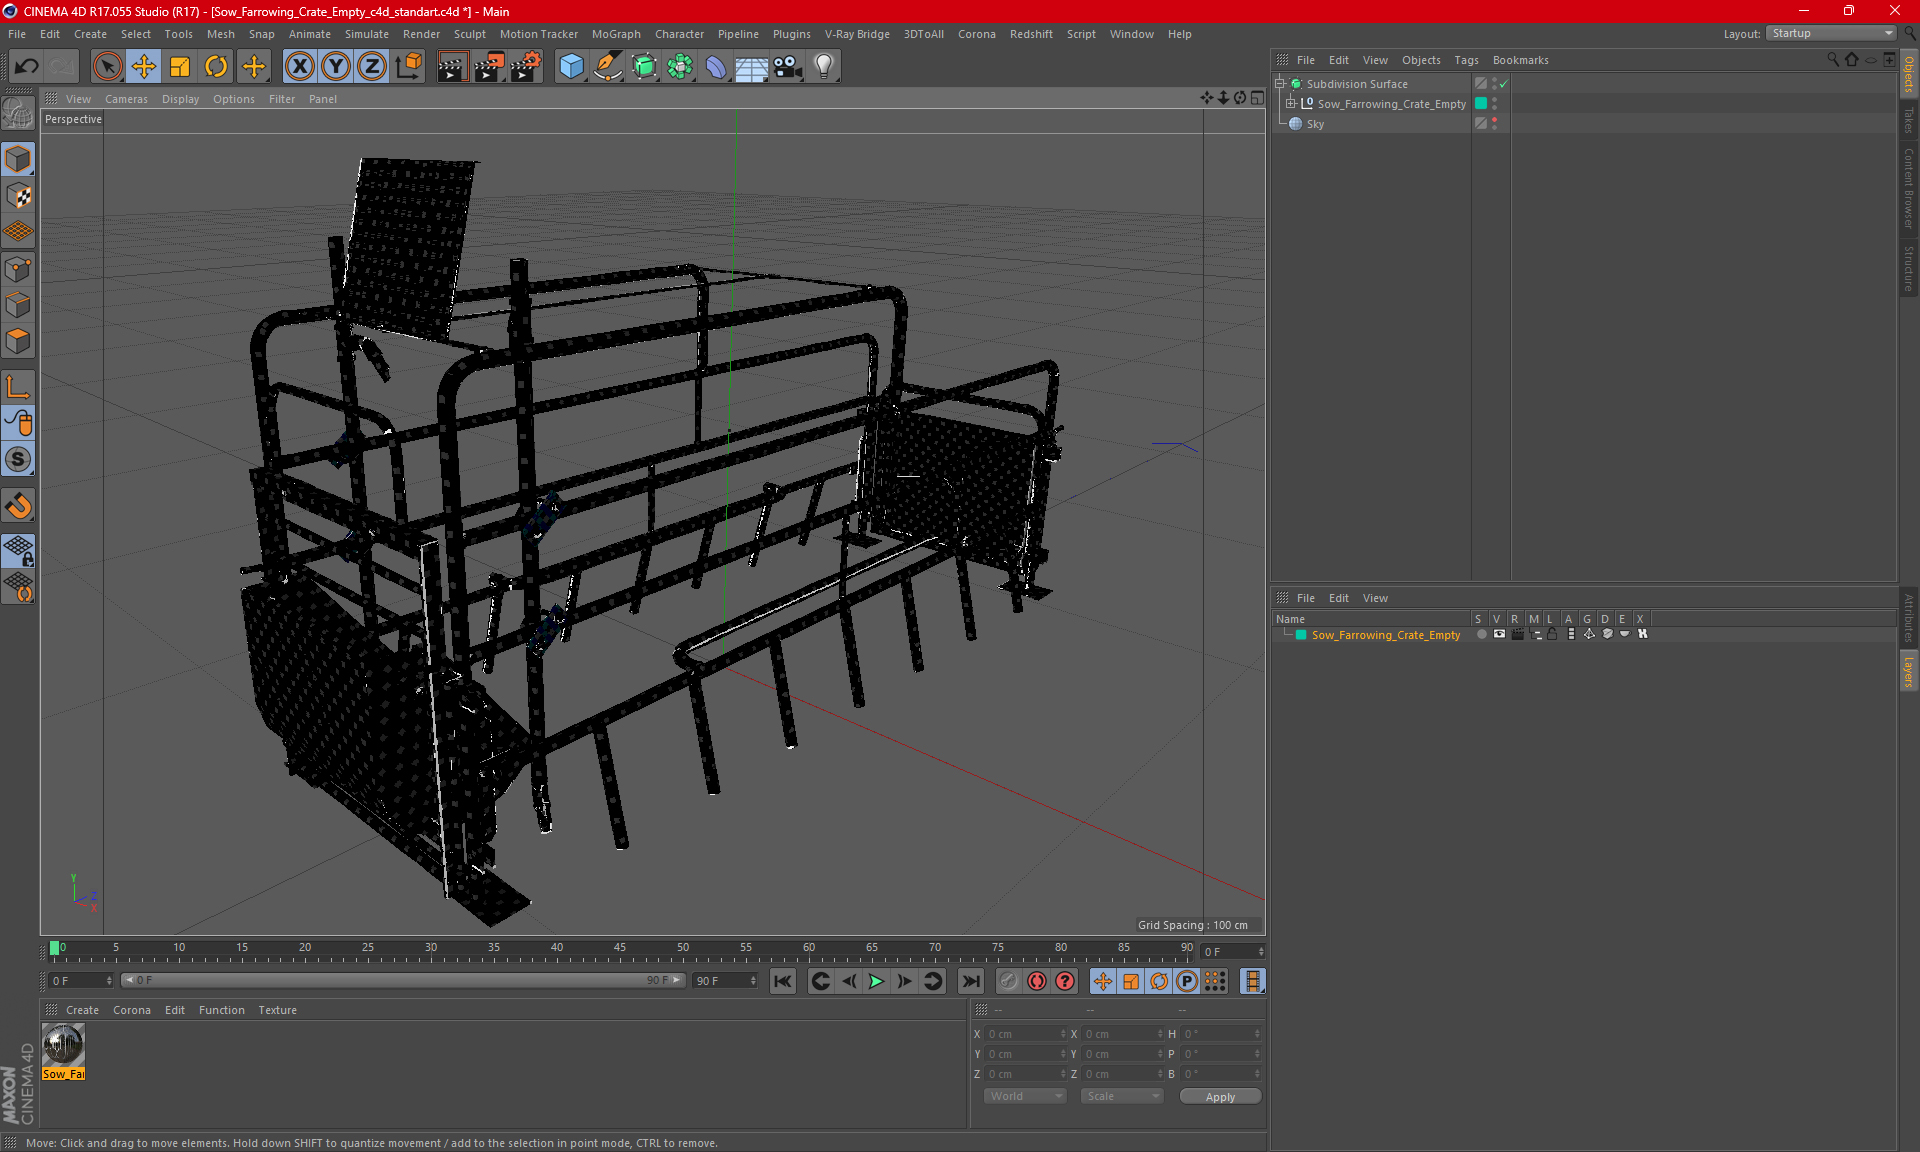Viewport: 1920px width, 1152px height.
Task: Open the spline Pen tool
Action: [608, 66]
